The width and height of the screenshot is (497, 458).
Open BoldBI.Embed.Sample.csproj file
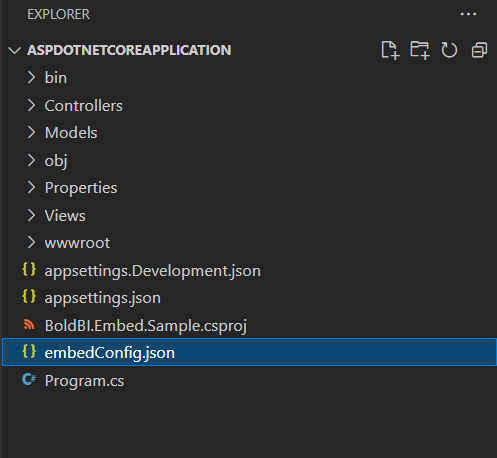[146, 326]
